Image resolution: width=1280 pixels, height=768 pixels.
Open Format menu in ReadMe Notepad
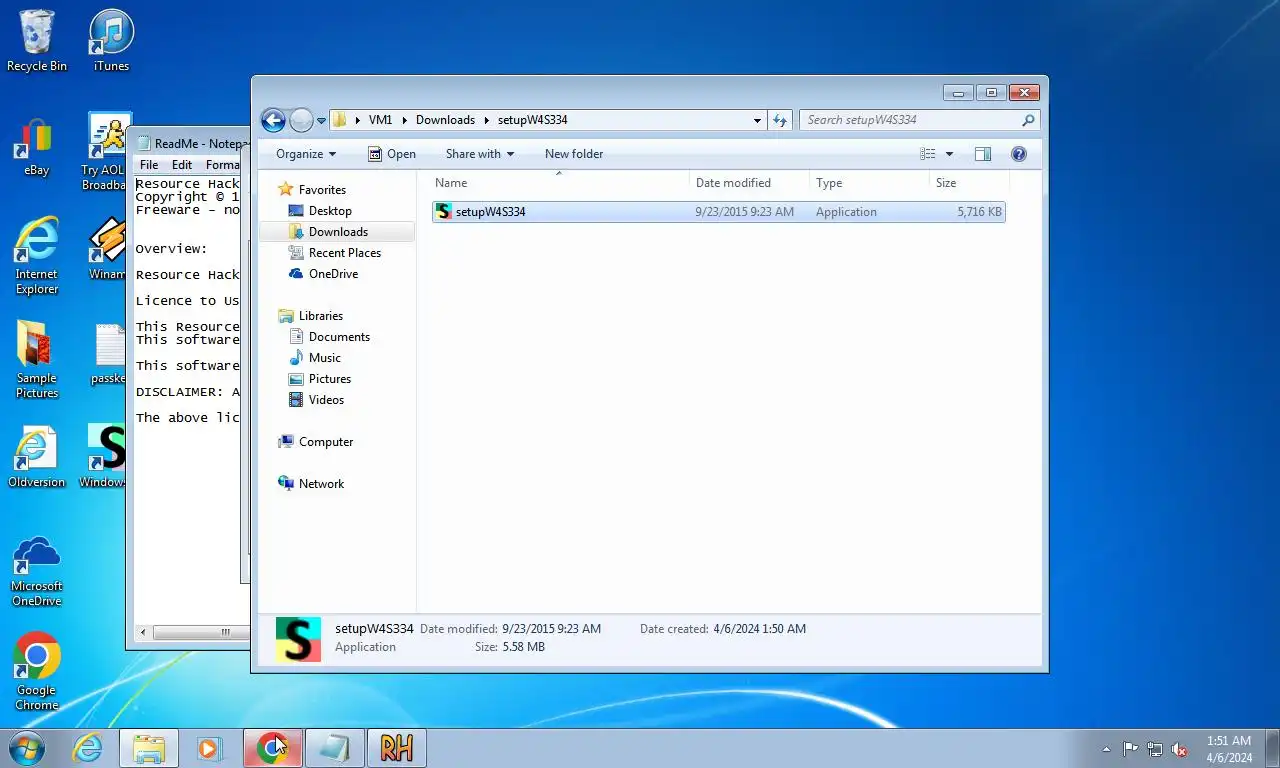pos(223,165)
